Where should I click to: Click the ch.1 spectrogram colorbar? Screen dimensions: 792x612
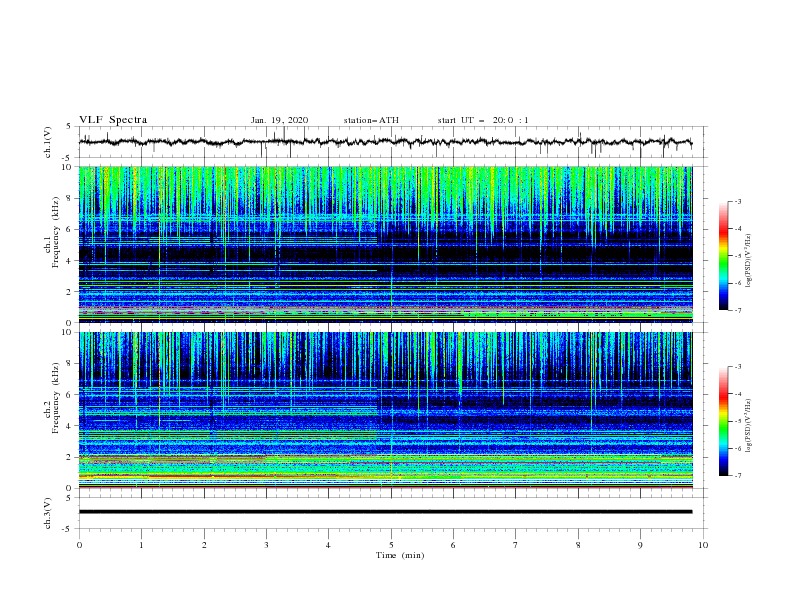pyautogui.click(x=723, y=256)
